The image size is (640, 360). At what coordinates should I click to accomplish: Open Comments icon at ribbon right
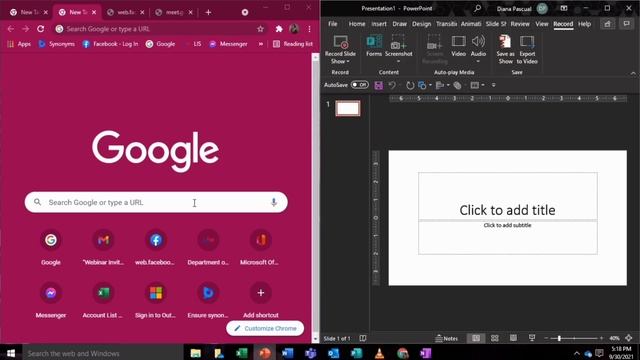[x=626, y=24]
